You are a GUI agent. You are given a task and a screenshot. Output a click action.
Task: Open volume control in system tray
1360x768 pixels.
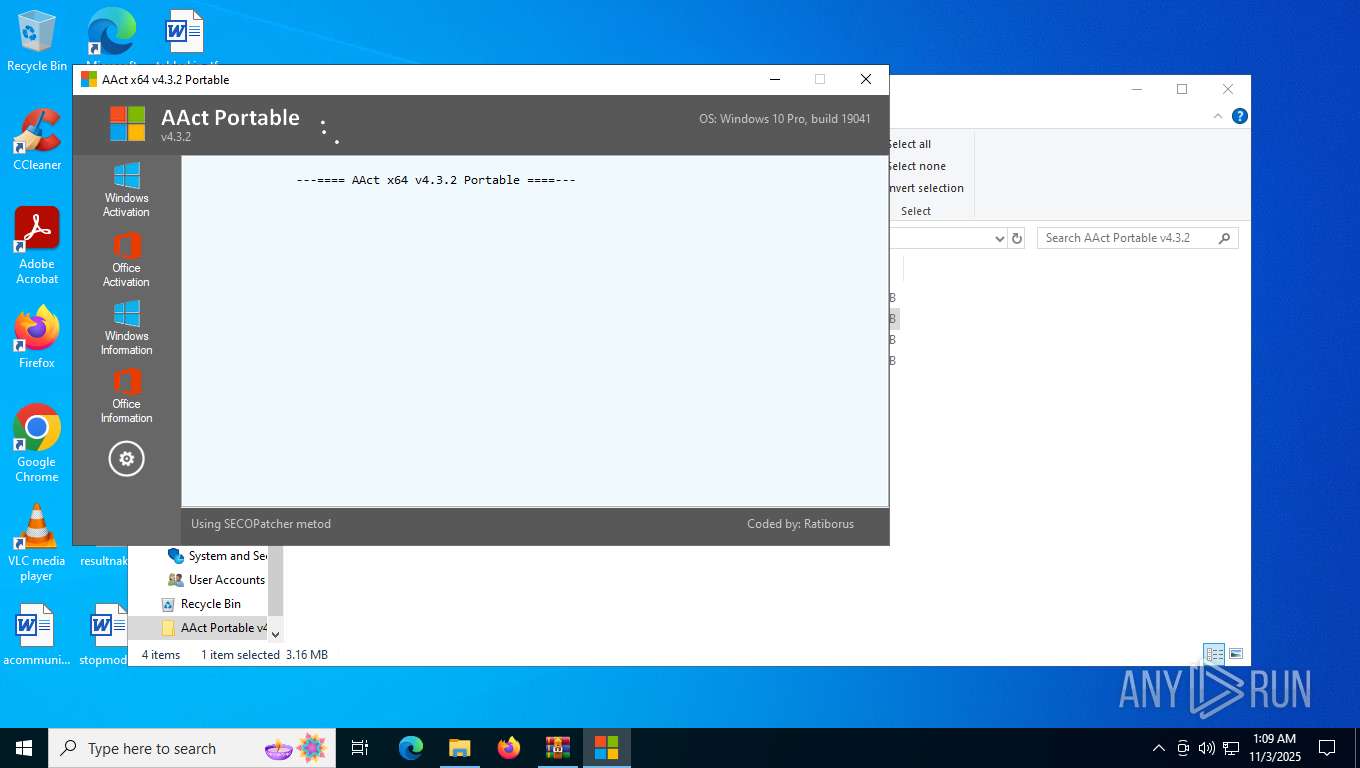click(x=1207, y=748)
